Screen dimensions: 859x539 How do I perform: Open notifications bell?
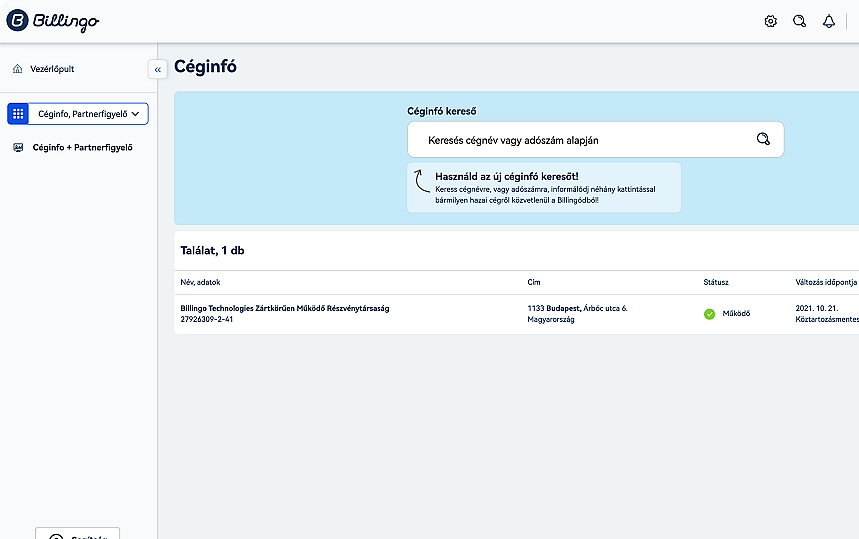coord(828,21)
